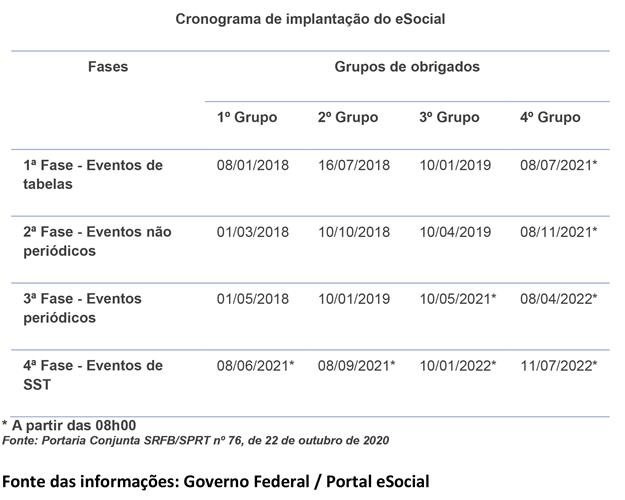Select the 2º Grupo column header
The image size is (625, 500).
pos(348,117)
